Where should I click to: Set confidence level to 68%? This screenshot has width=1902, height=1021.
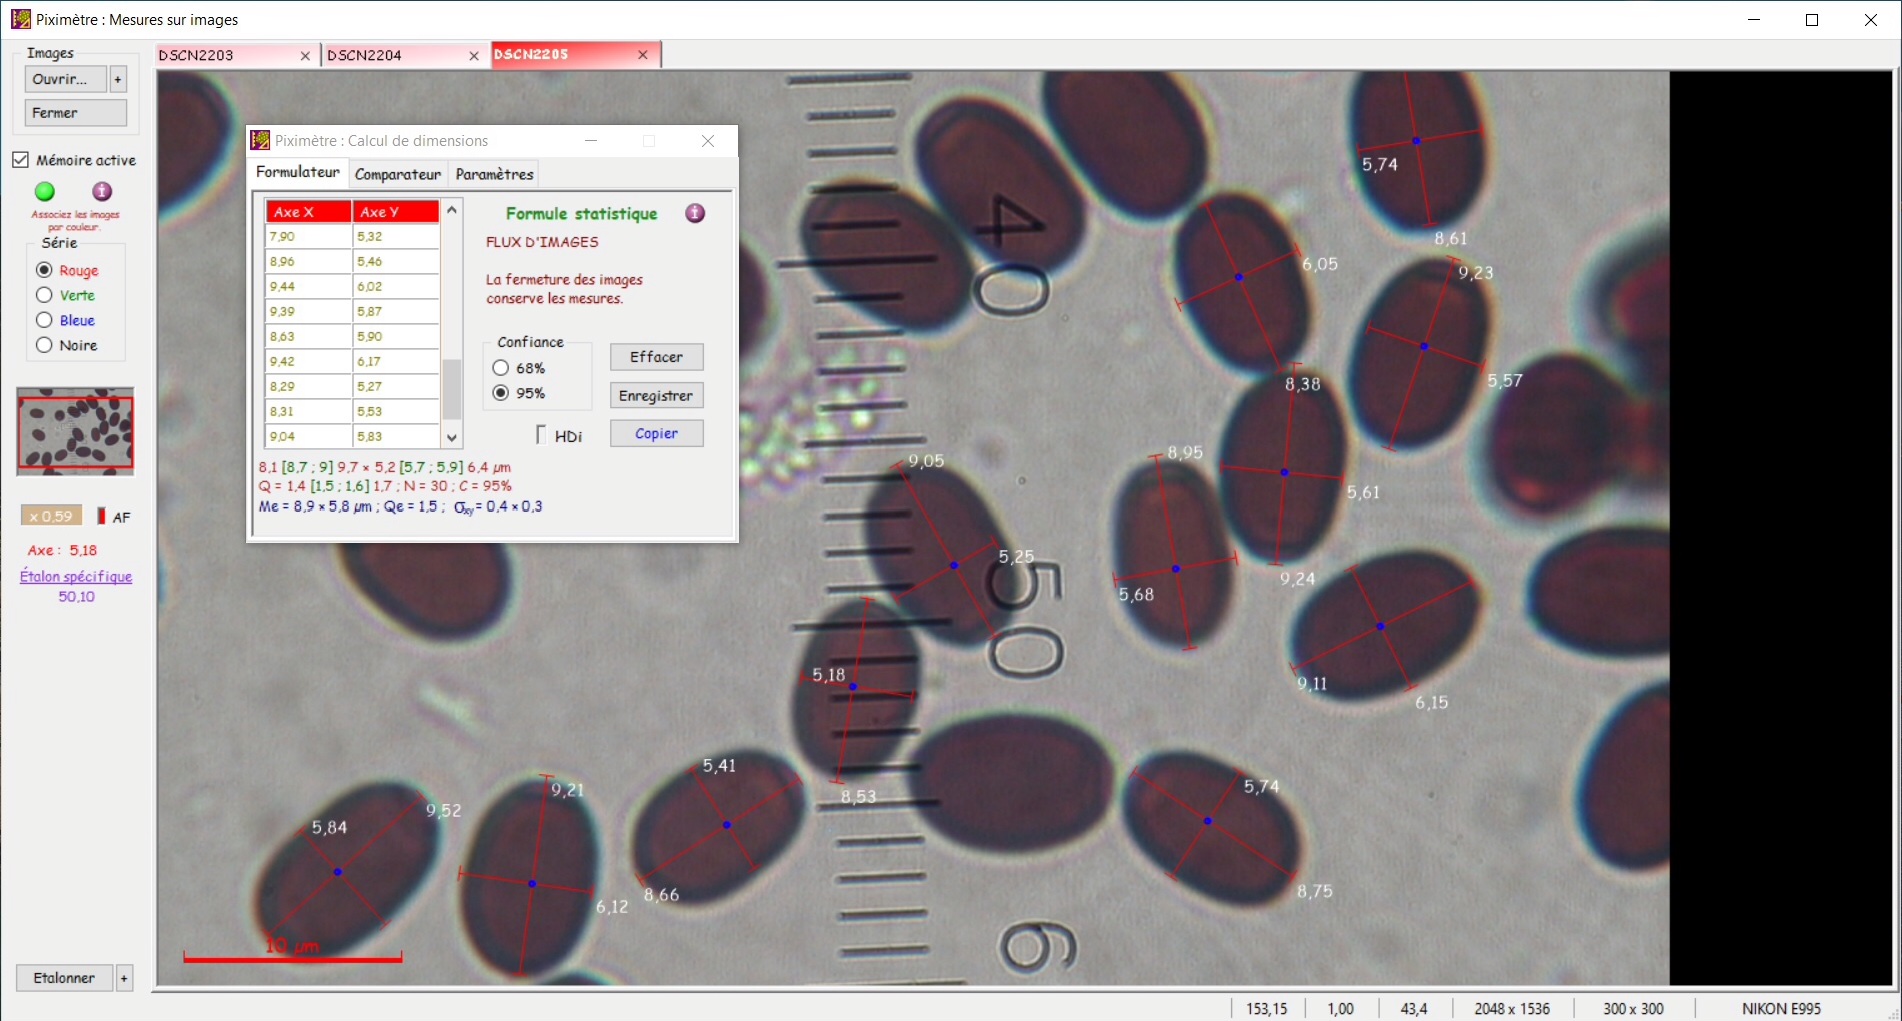tap(501, 368)
